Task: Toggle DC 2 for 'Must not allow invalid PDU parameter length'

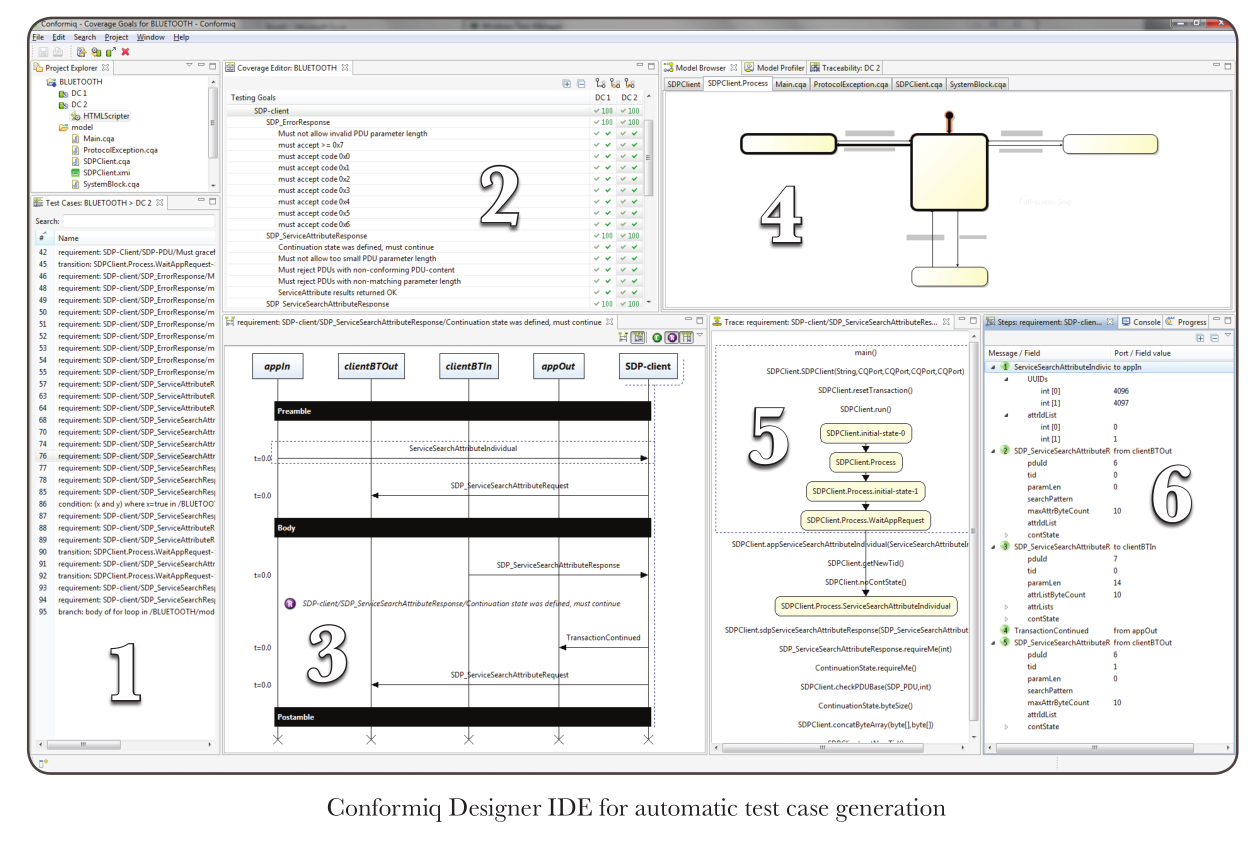Action: click(x=628, y=133)
